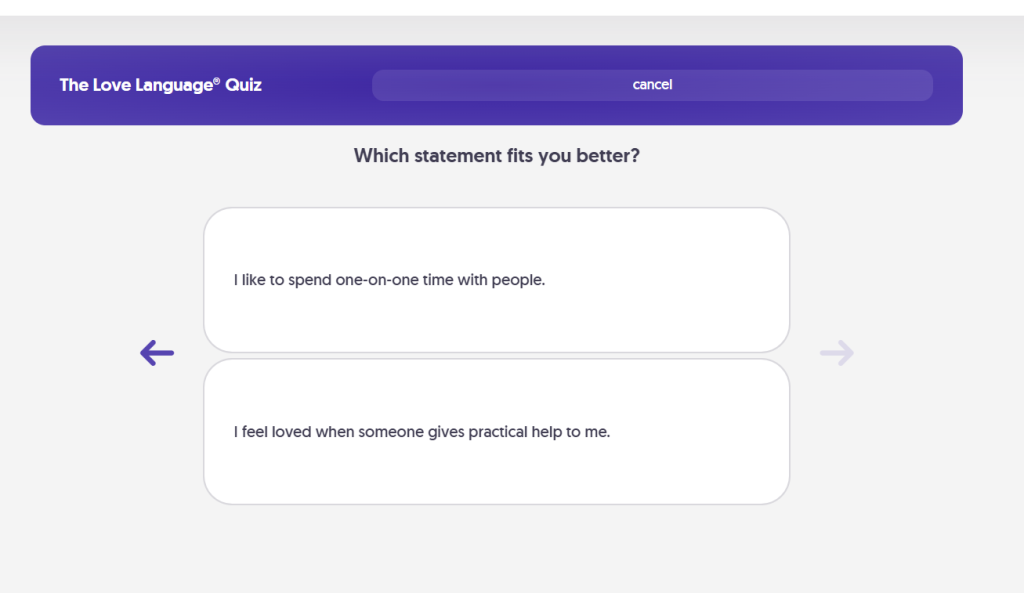
Task: Tap the left arrow beside the answer cards
Action: pyautogui.click(x=156, y=353)
